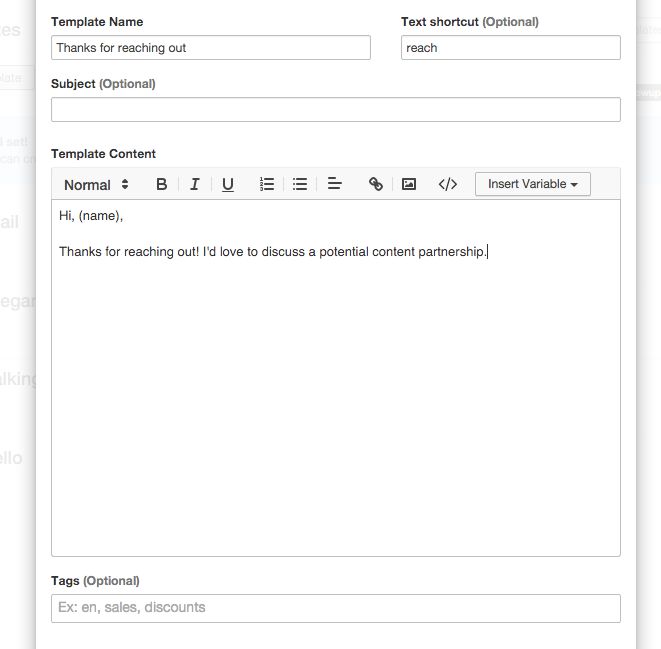Insert an image into the template
Viewport: 661px width, 649px height.
coord(408,184)
